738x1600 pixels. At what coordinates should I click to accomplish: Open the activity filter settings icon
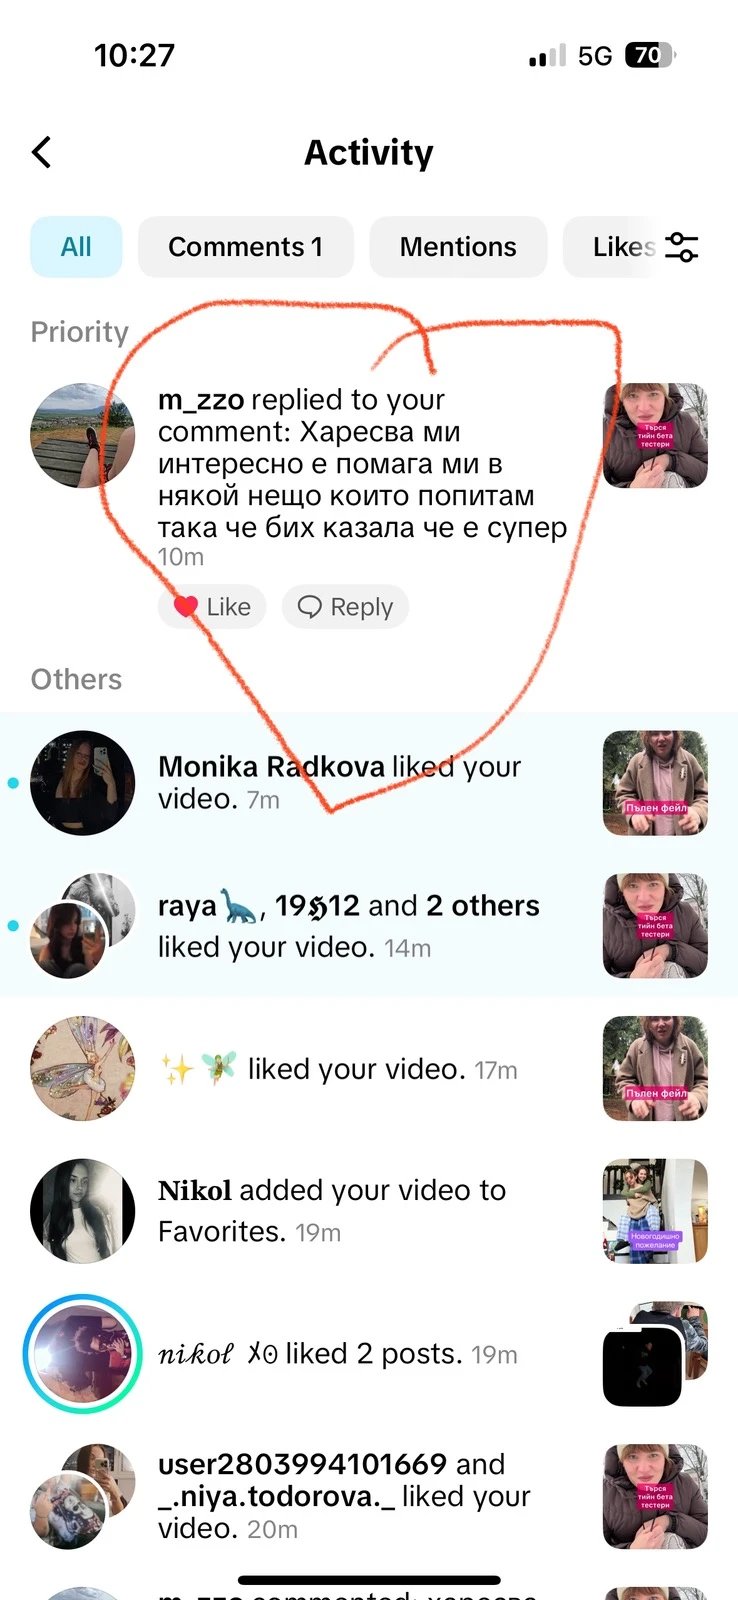[x=682, y=247]
